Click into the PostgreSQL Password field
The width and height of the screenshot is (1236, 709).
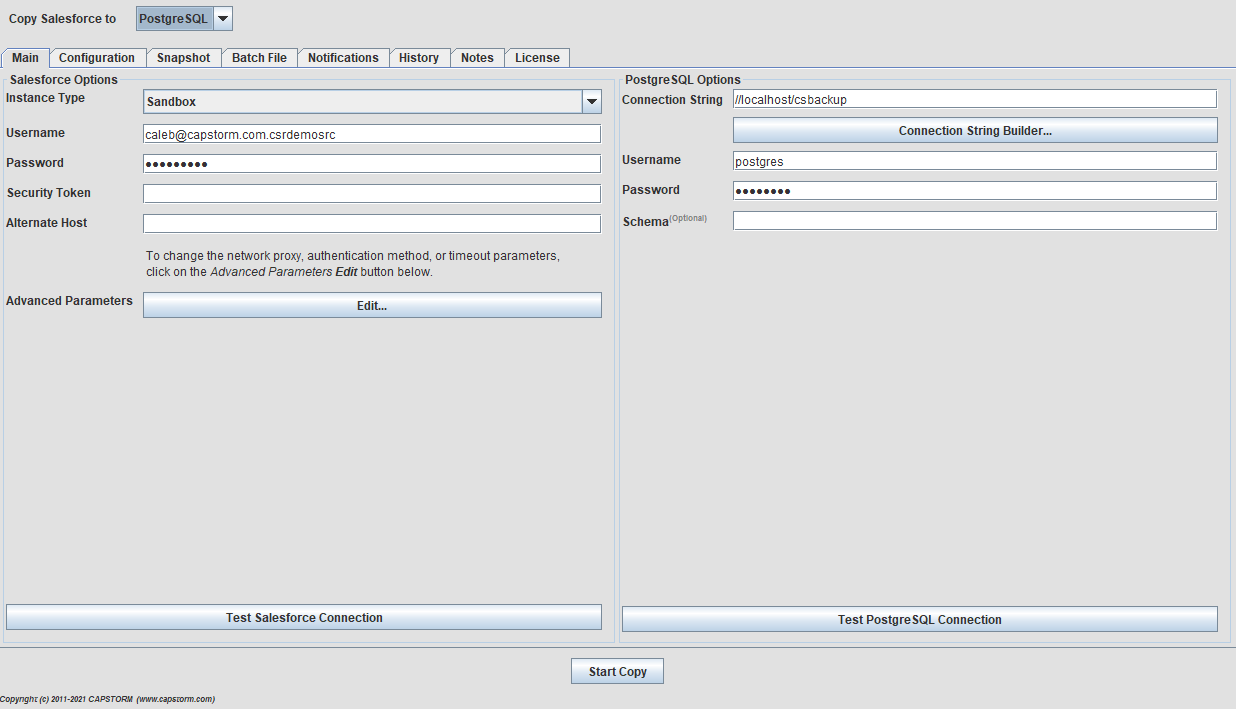(975, 191)
